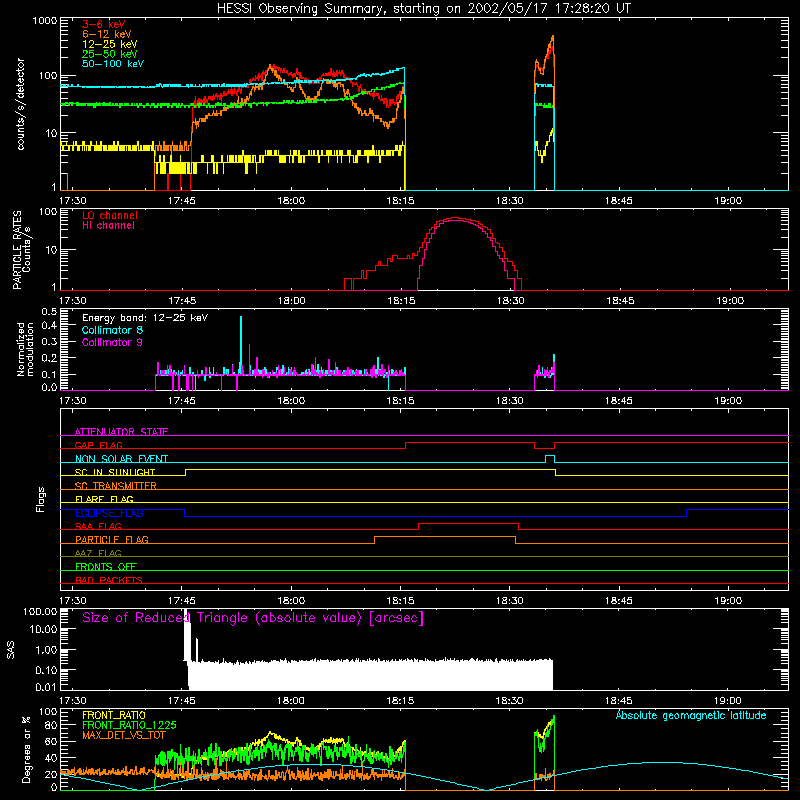
Task: Select the MAX_DET_VS_TOT legend label
Action: (124, 735)
